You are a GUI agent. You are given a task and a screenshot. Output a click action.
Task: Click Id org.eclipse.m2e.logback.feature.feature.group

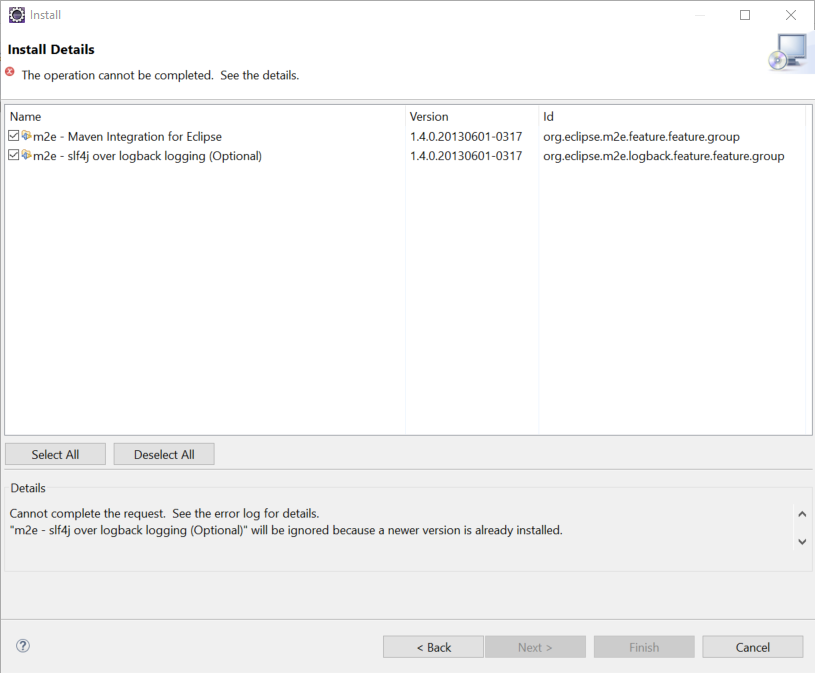[x=664, y=156]
